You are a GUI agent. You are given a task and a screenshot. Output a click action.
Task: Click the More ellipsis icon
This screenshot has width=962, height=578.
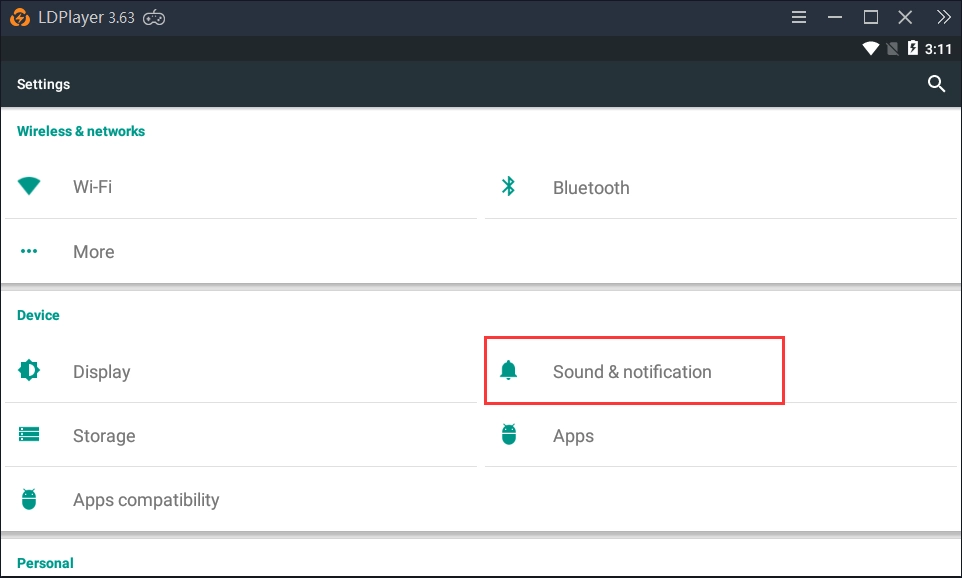point(28,251)
